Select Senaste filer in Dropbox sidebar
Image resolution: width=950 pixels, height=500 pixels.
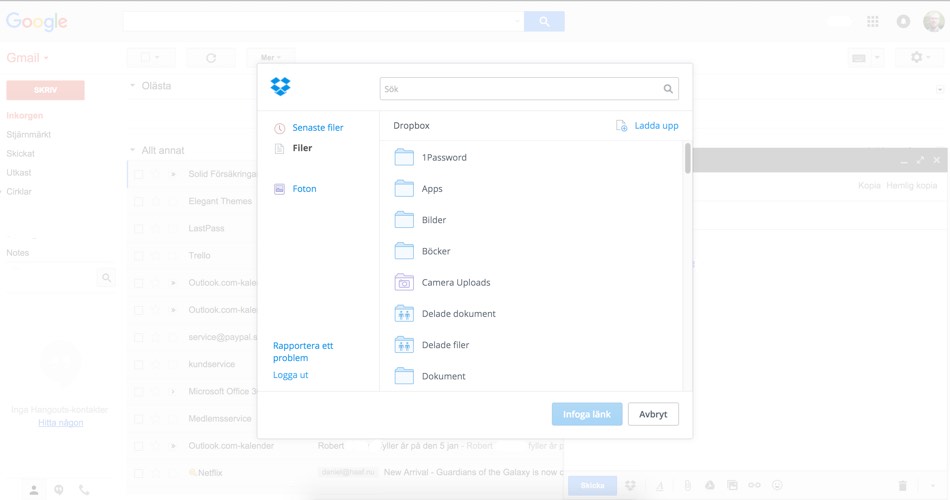pos(317,127)
